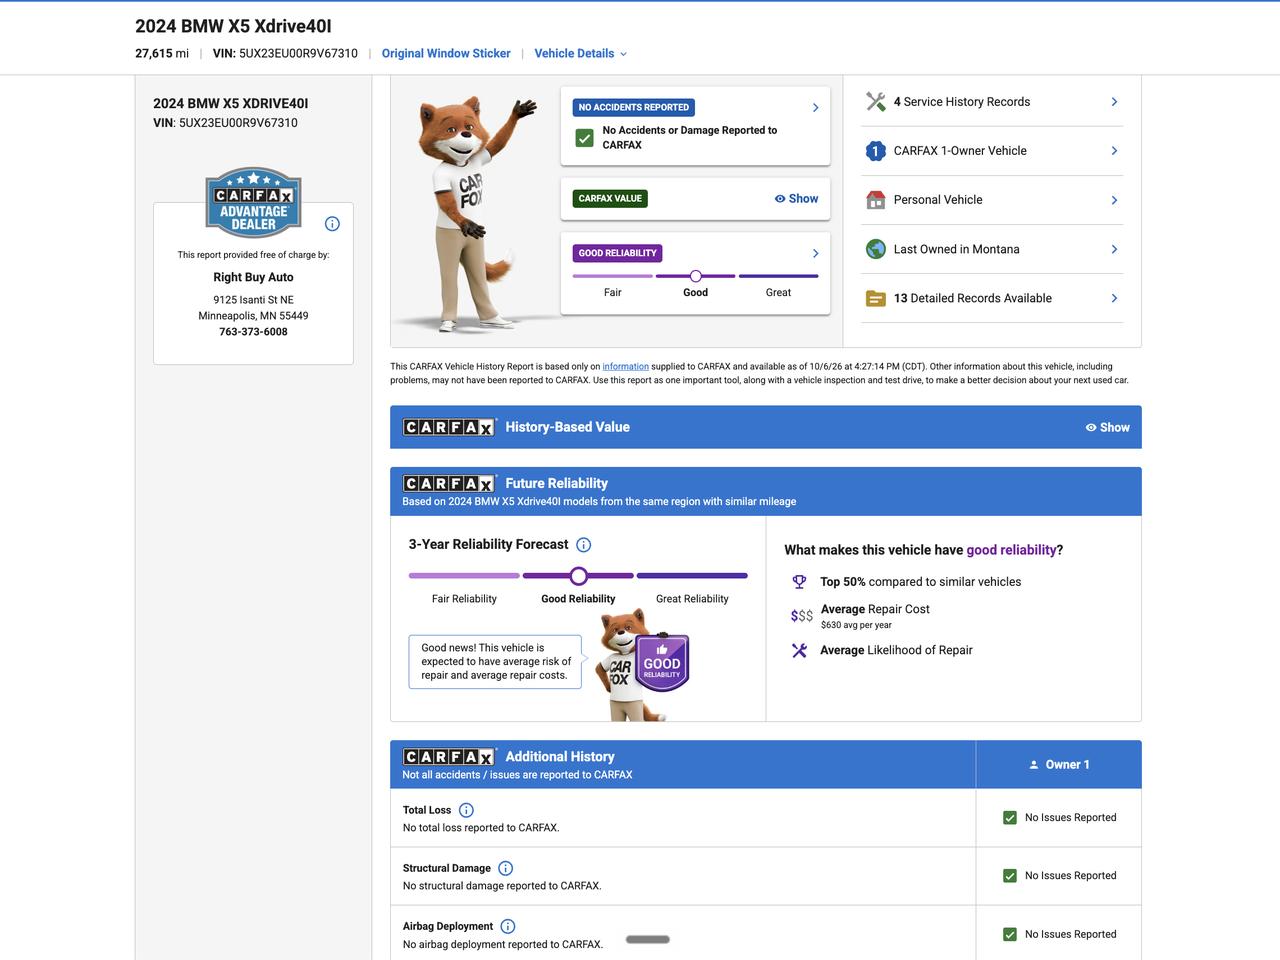Click the CARFAX 1-Owner badge icon
This screenshot has height=960, width=1280.
click(876, 151)
